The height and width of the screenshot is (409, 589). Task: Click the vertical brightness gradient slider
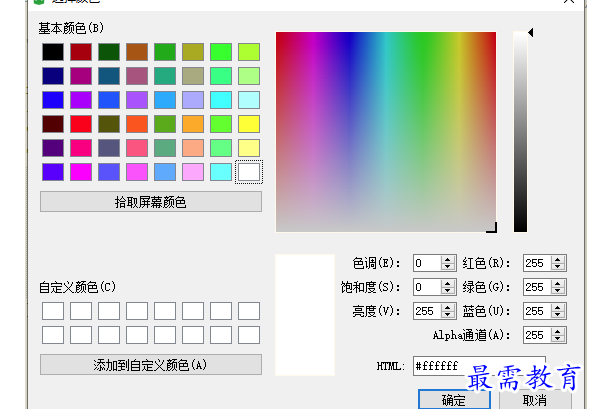tap(520, 132)
